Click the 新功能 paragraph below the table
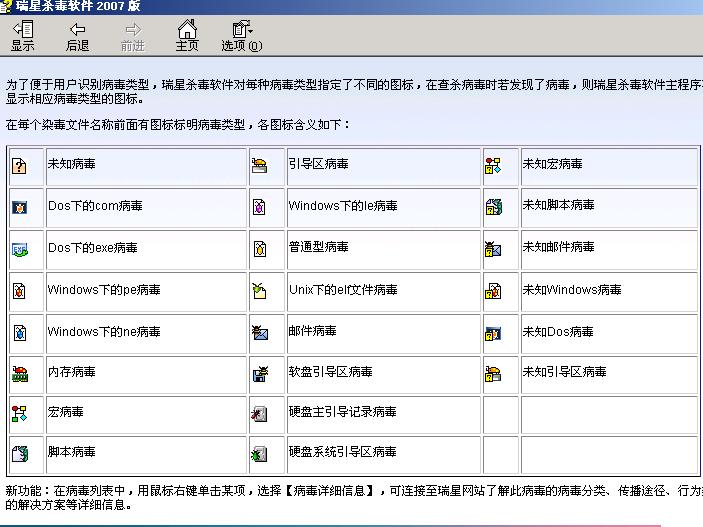Screen dimensions: 703x527 [x=354, y=497]
